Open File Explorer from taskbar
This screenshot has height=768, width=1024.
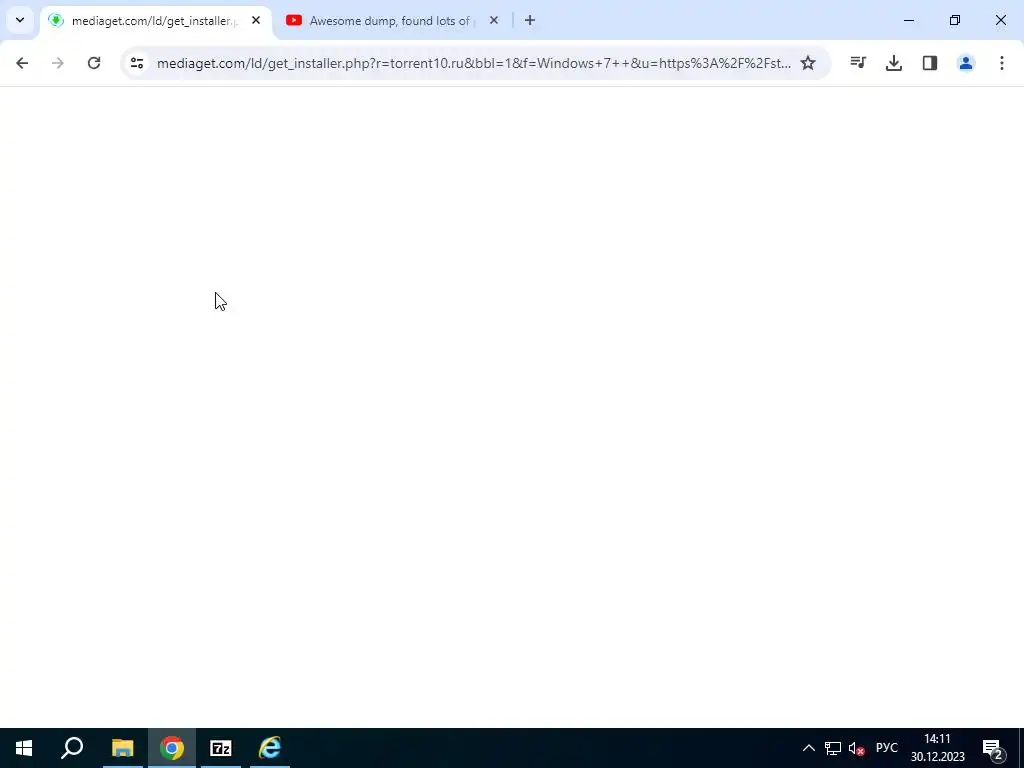122,748
